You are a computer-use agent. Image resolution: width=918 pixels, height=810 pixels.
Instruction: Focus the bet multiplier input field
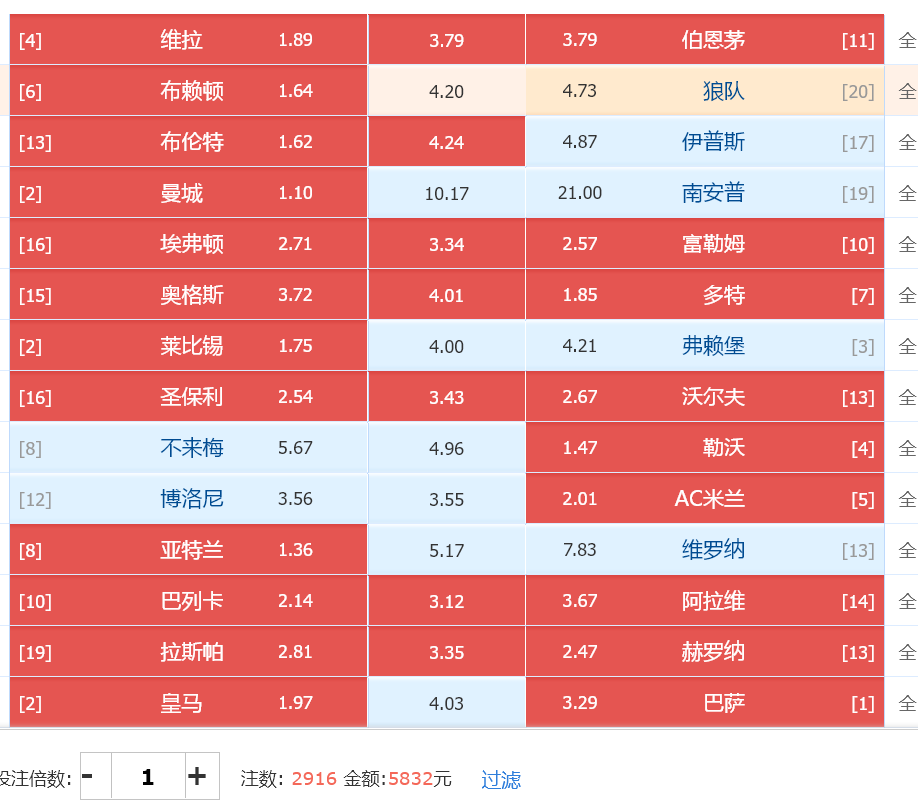pyautogui.click(x=148, y=776)
